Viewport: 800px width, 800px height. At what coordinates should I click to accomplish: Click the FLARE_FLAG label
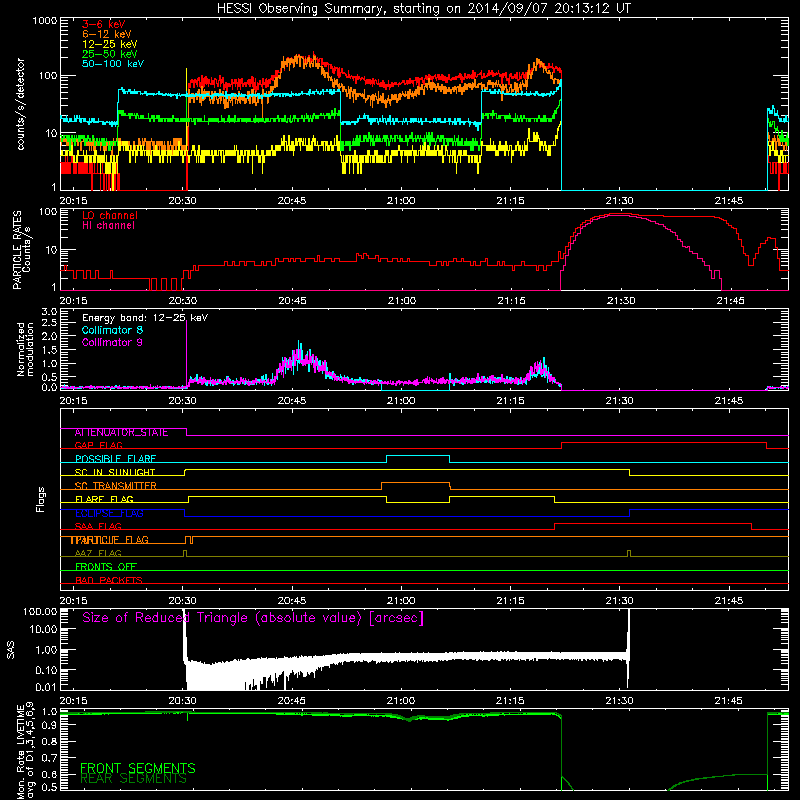coord(104,499)
